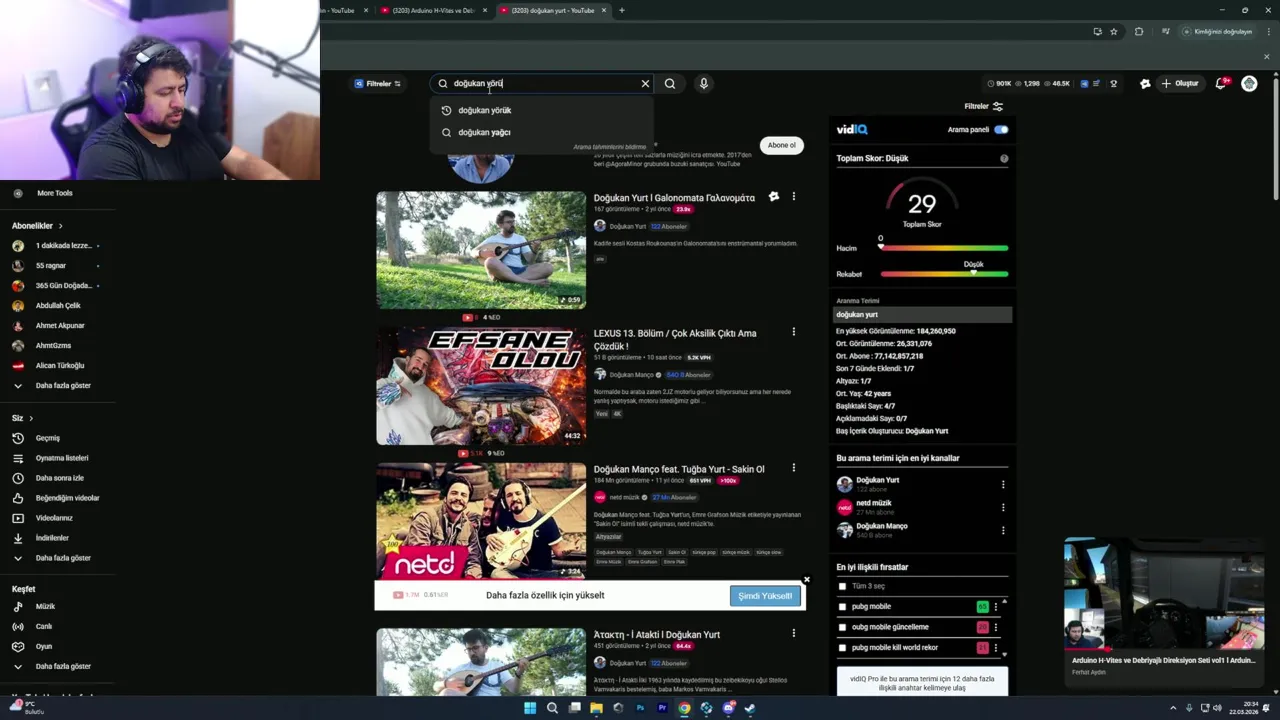Open Abonelikler section chevron

(x=60, y=226)
